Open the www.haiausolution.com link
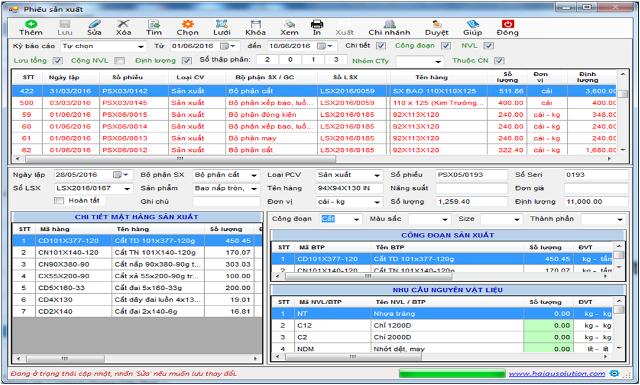640x385 pixels. tap(557, 374)
